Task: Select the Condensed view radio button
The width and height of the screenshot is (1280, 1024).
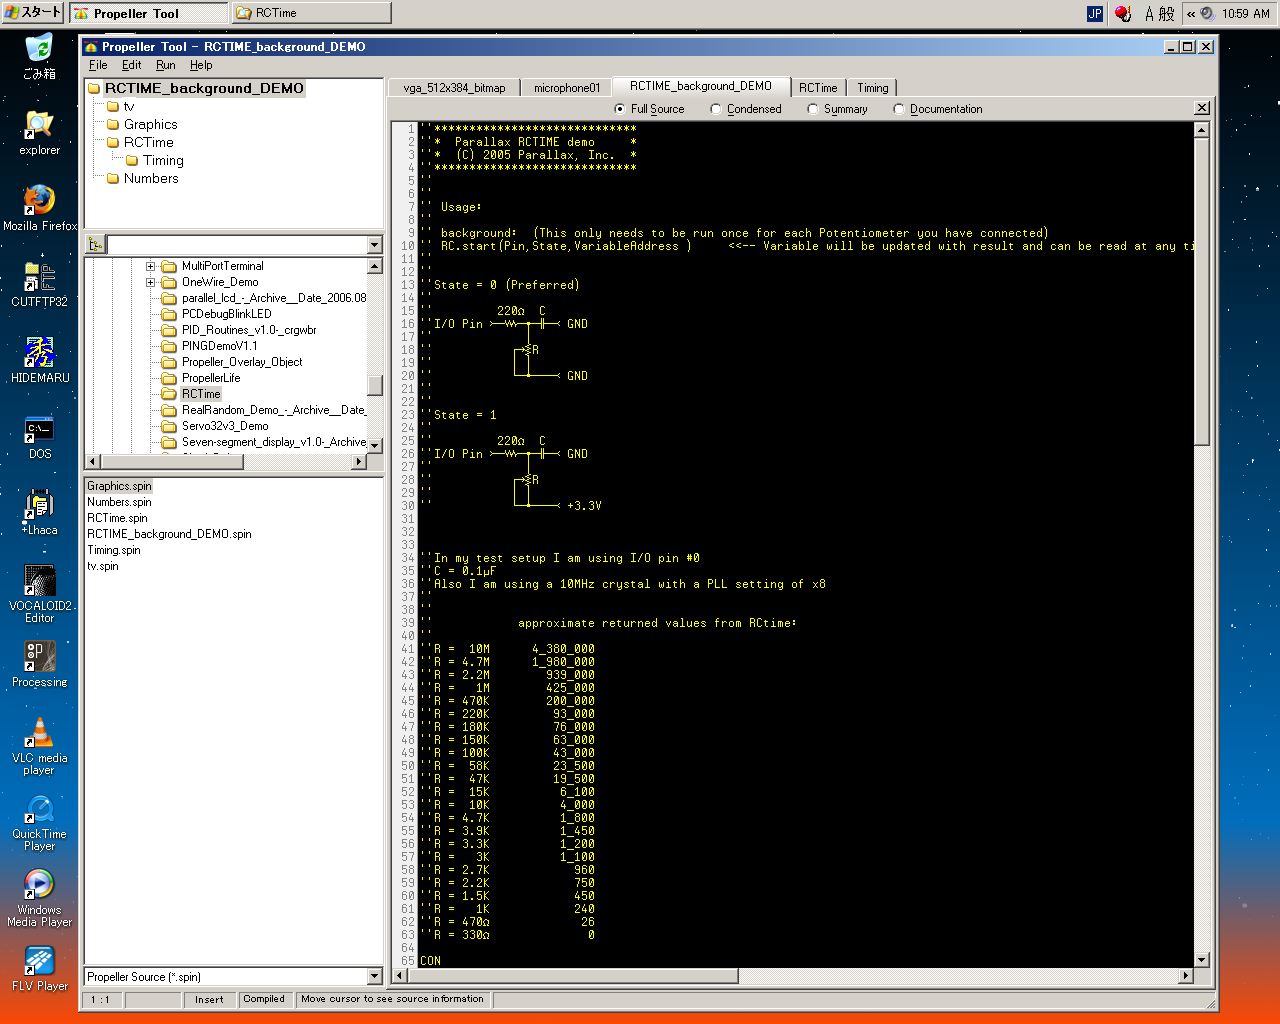Action: point(716,109)
